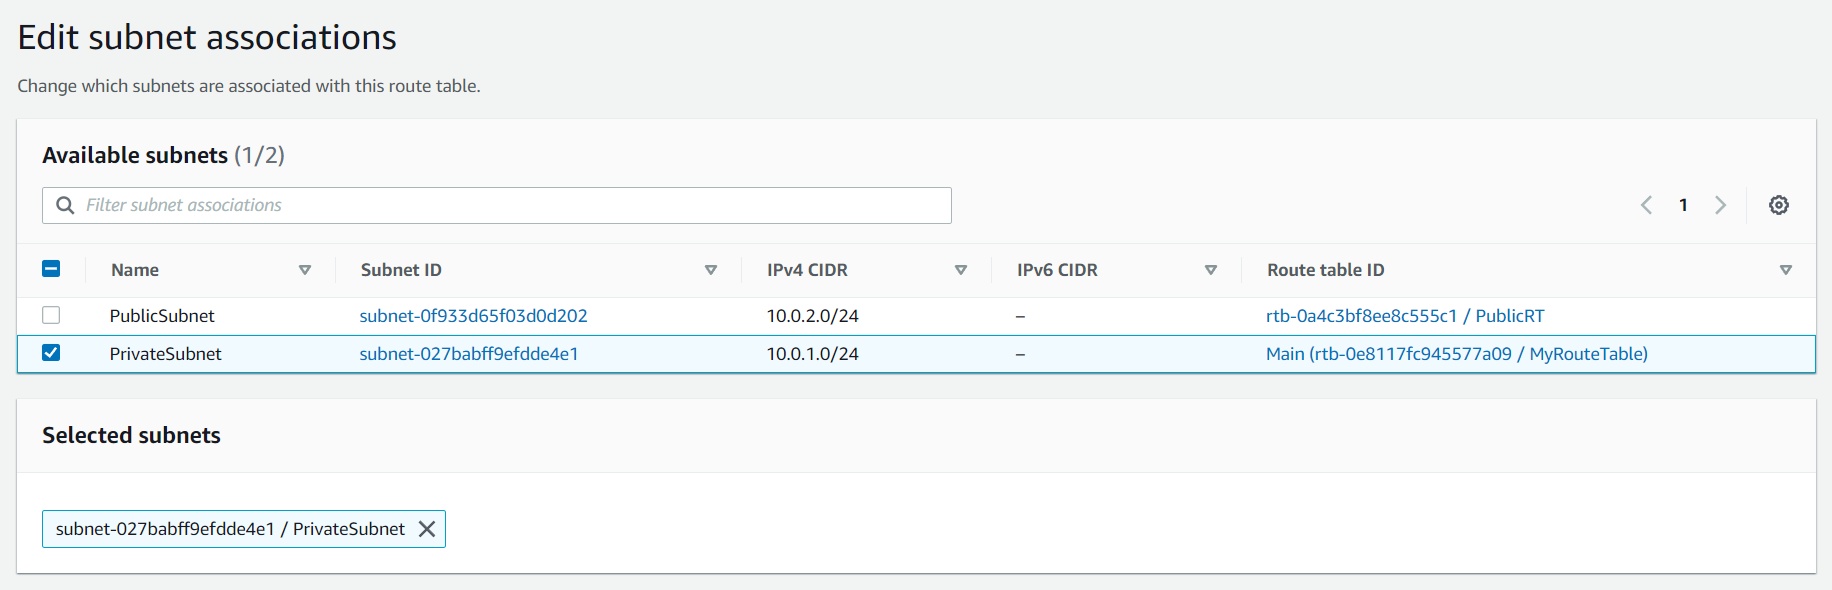Open table preferences gear icon

(x=1778, y=205)
